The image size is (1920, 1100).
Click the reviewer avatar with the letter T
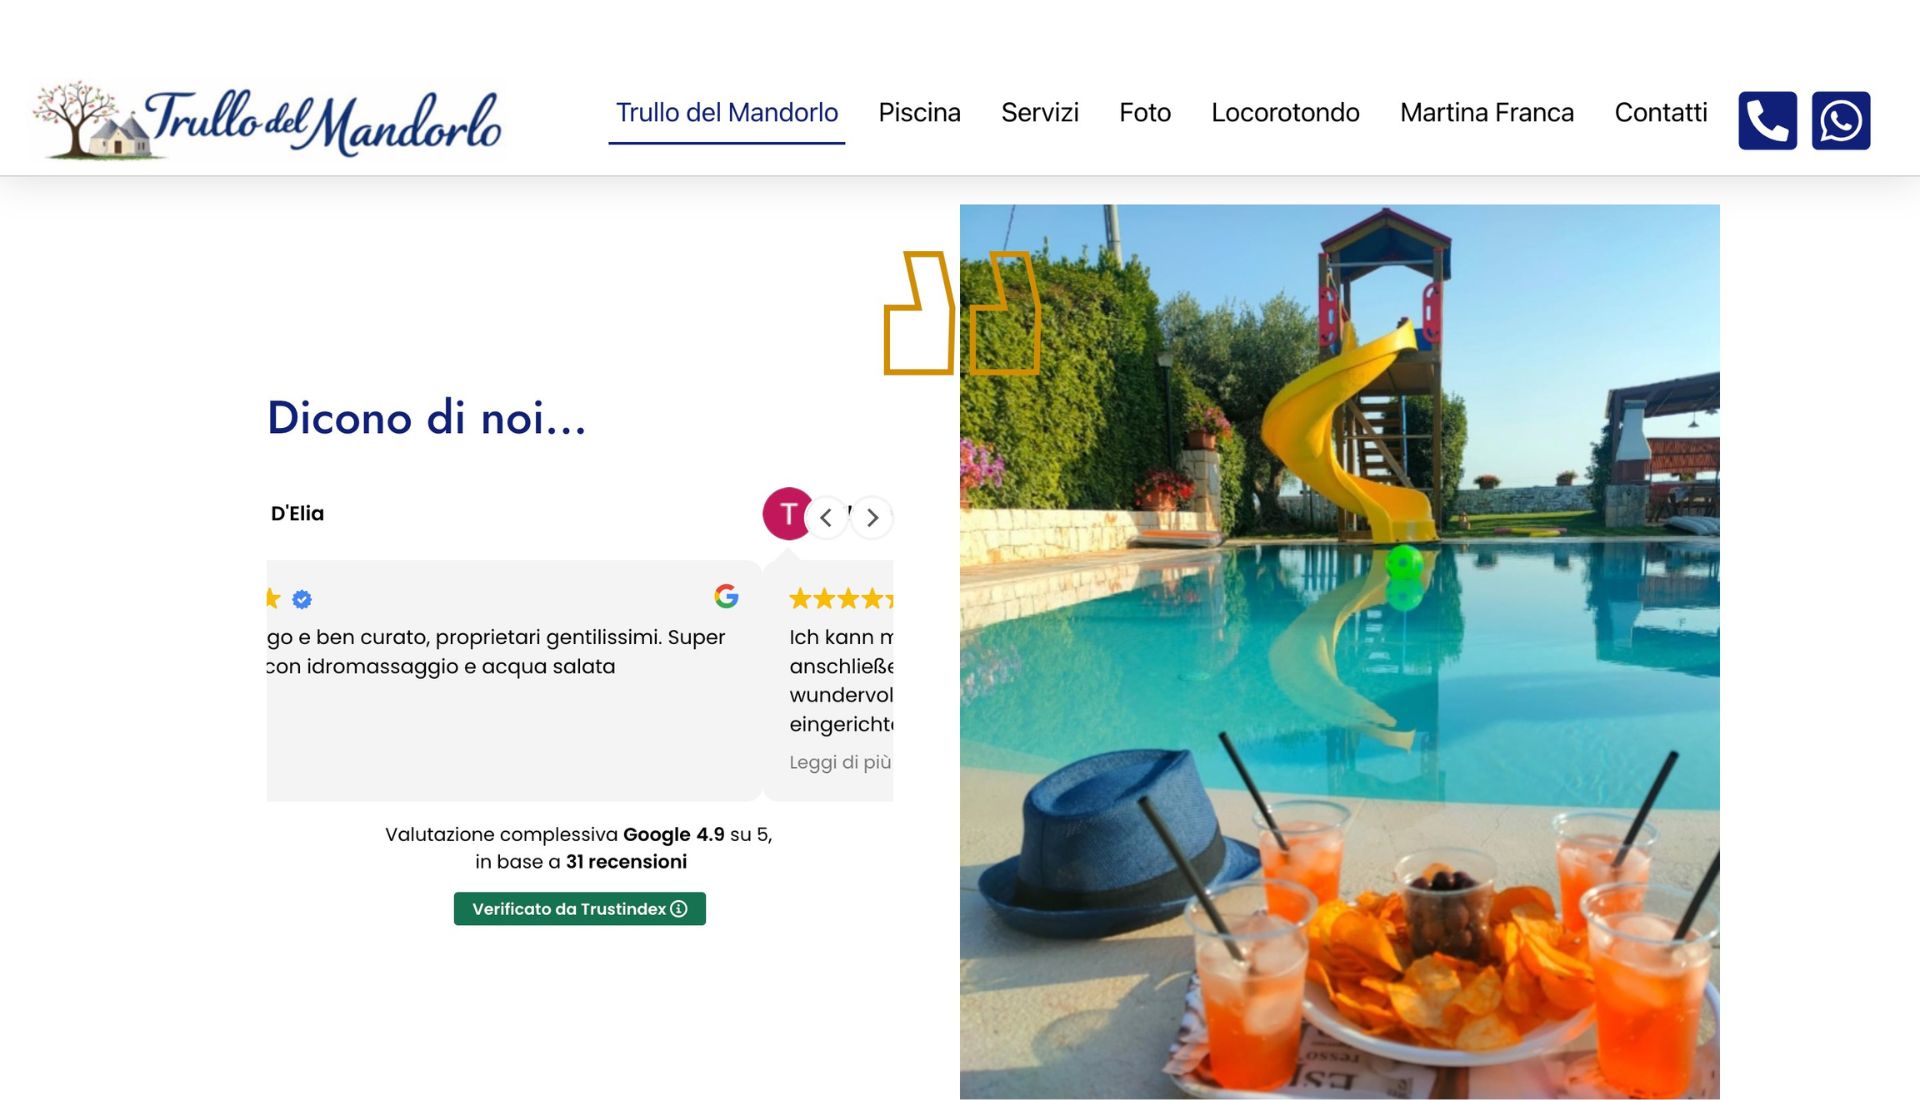[787, 514]
